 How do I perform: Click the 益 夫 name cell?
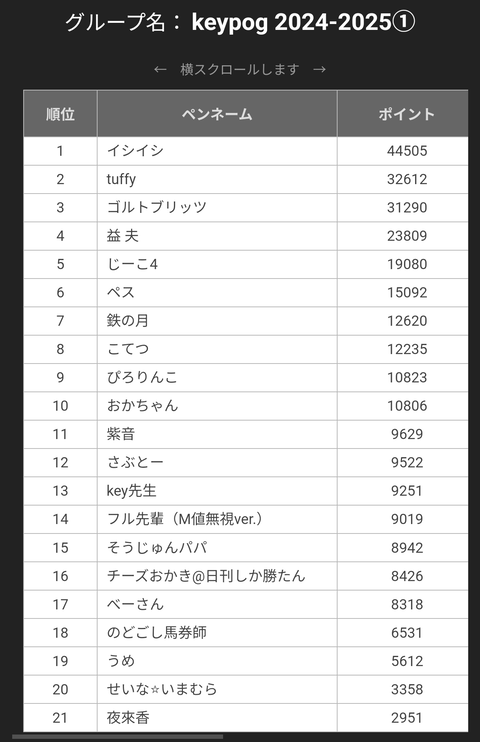(217, 236)
